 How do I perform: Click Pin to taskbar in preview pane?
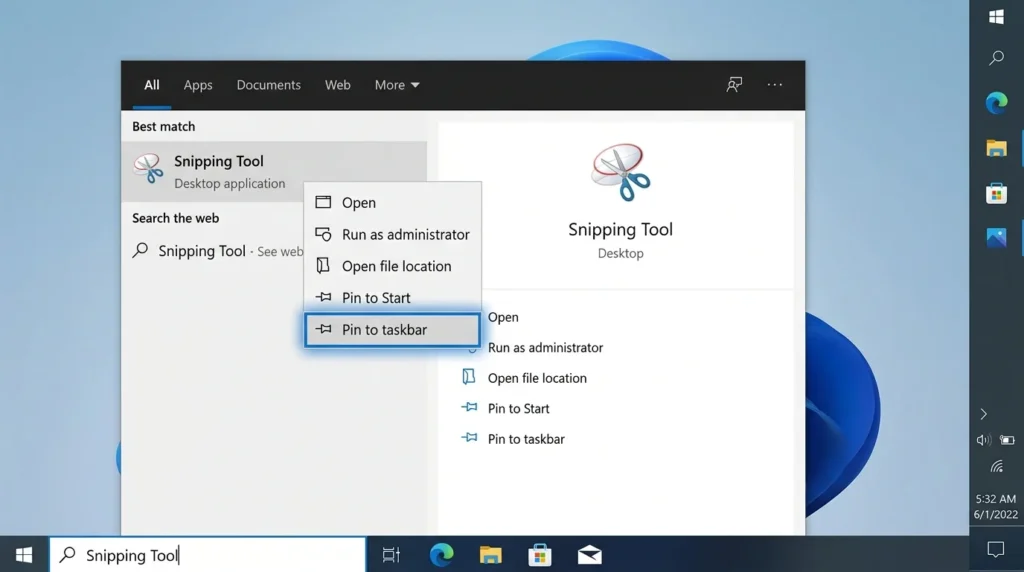(x=526, y=439)
